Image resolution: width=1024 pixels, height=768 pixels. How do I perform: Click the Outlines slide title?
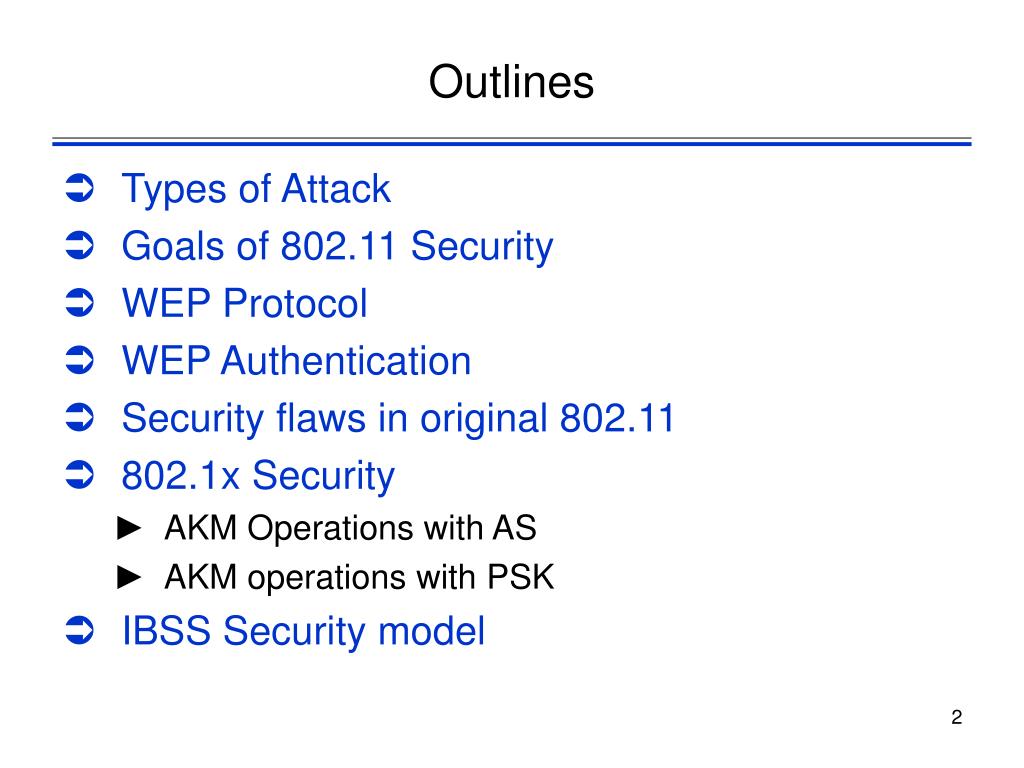pos(511,82)
